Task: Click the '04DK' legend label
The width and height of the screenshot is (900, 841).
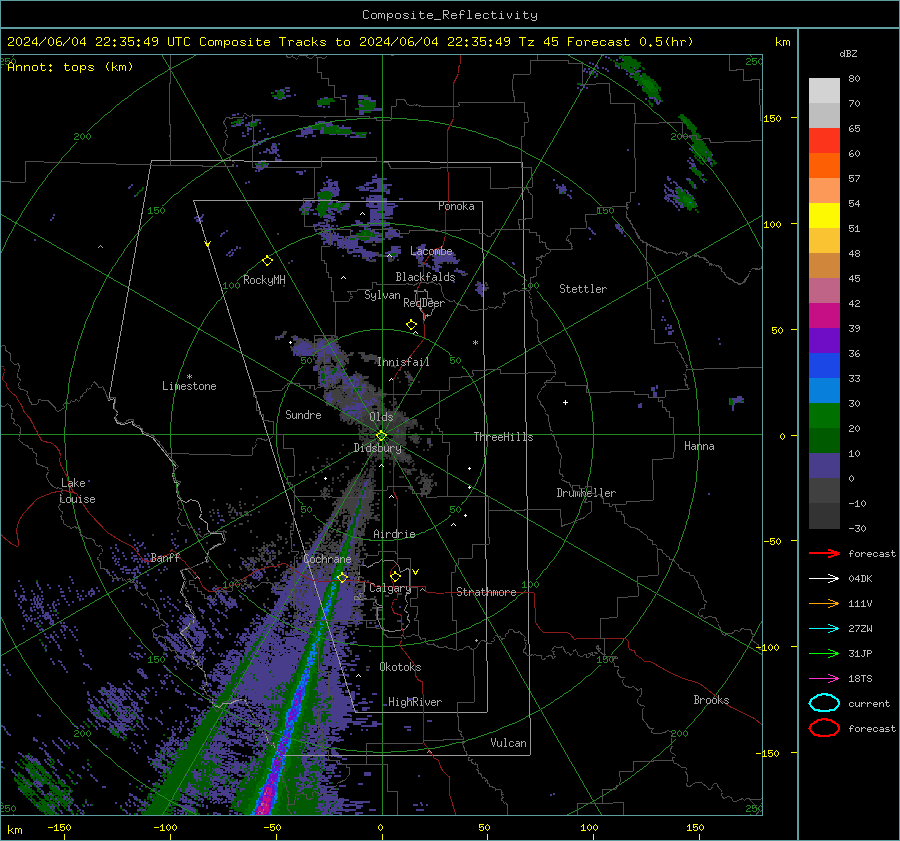Action: 860,579
